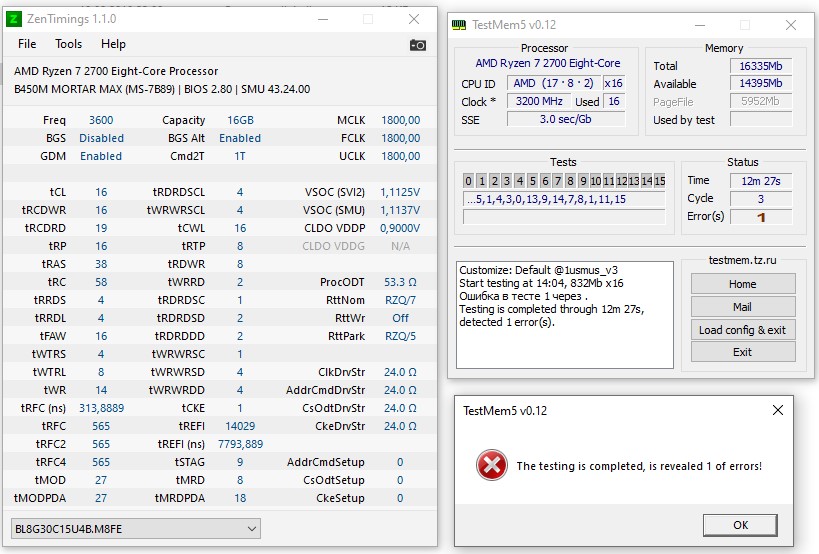Screen dimensions: 819x554
Task: Click the VSOC (SMU) value 1,1137V
Action: [400, 210]
